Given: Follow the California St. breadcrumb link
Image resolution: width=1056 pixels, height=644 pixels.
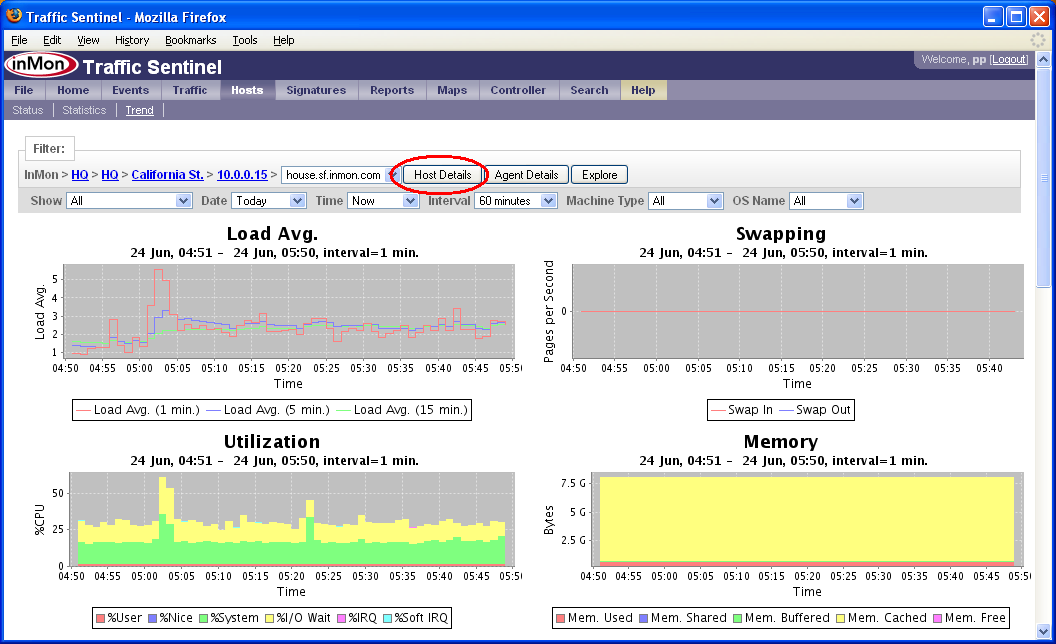Looking at the screenshot, I should (168, 175).
